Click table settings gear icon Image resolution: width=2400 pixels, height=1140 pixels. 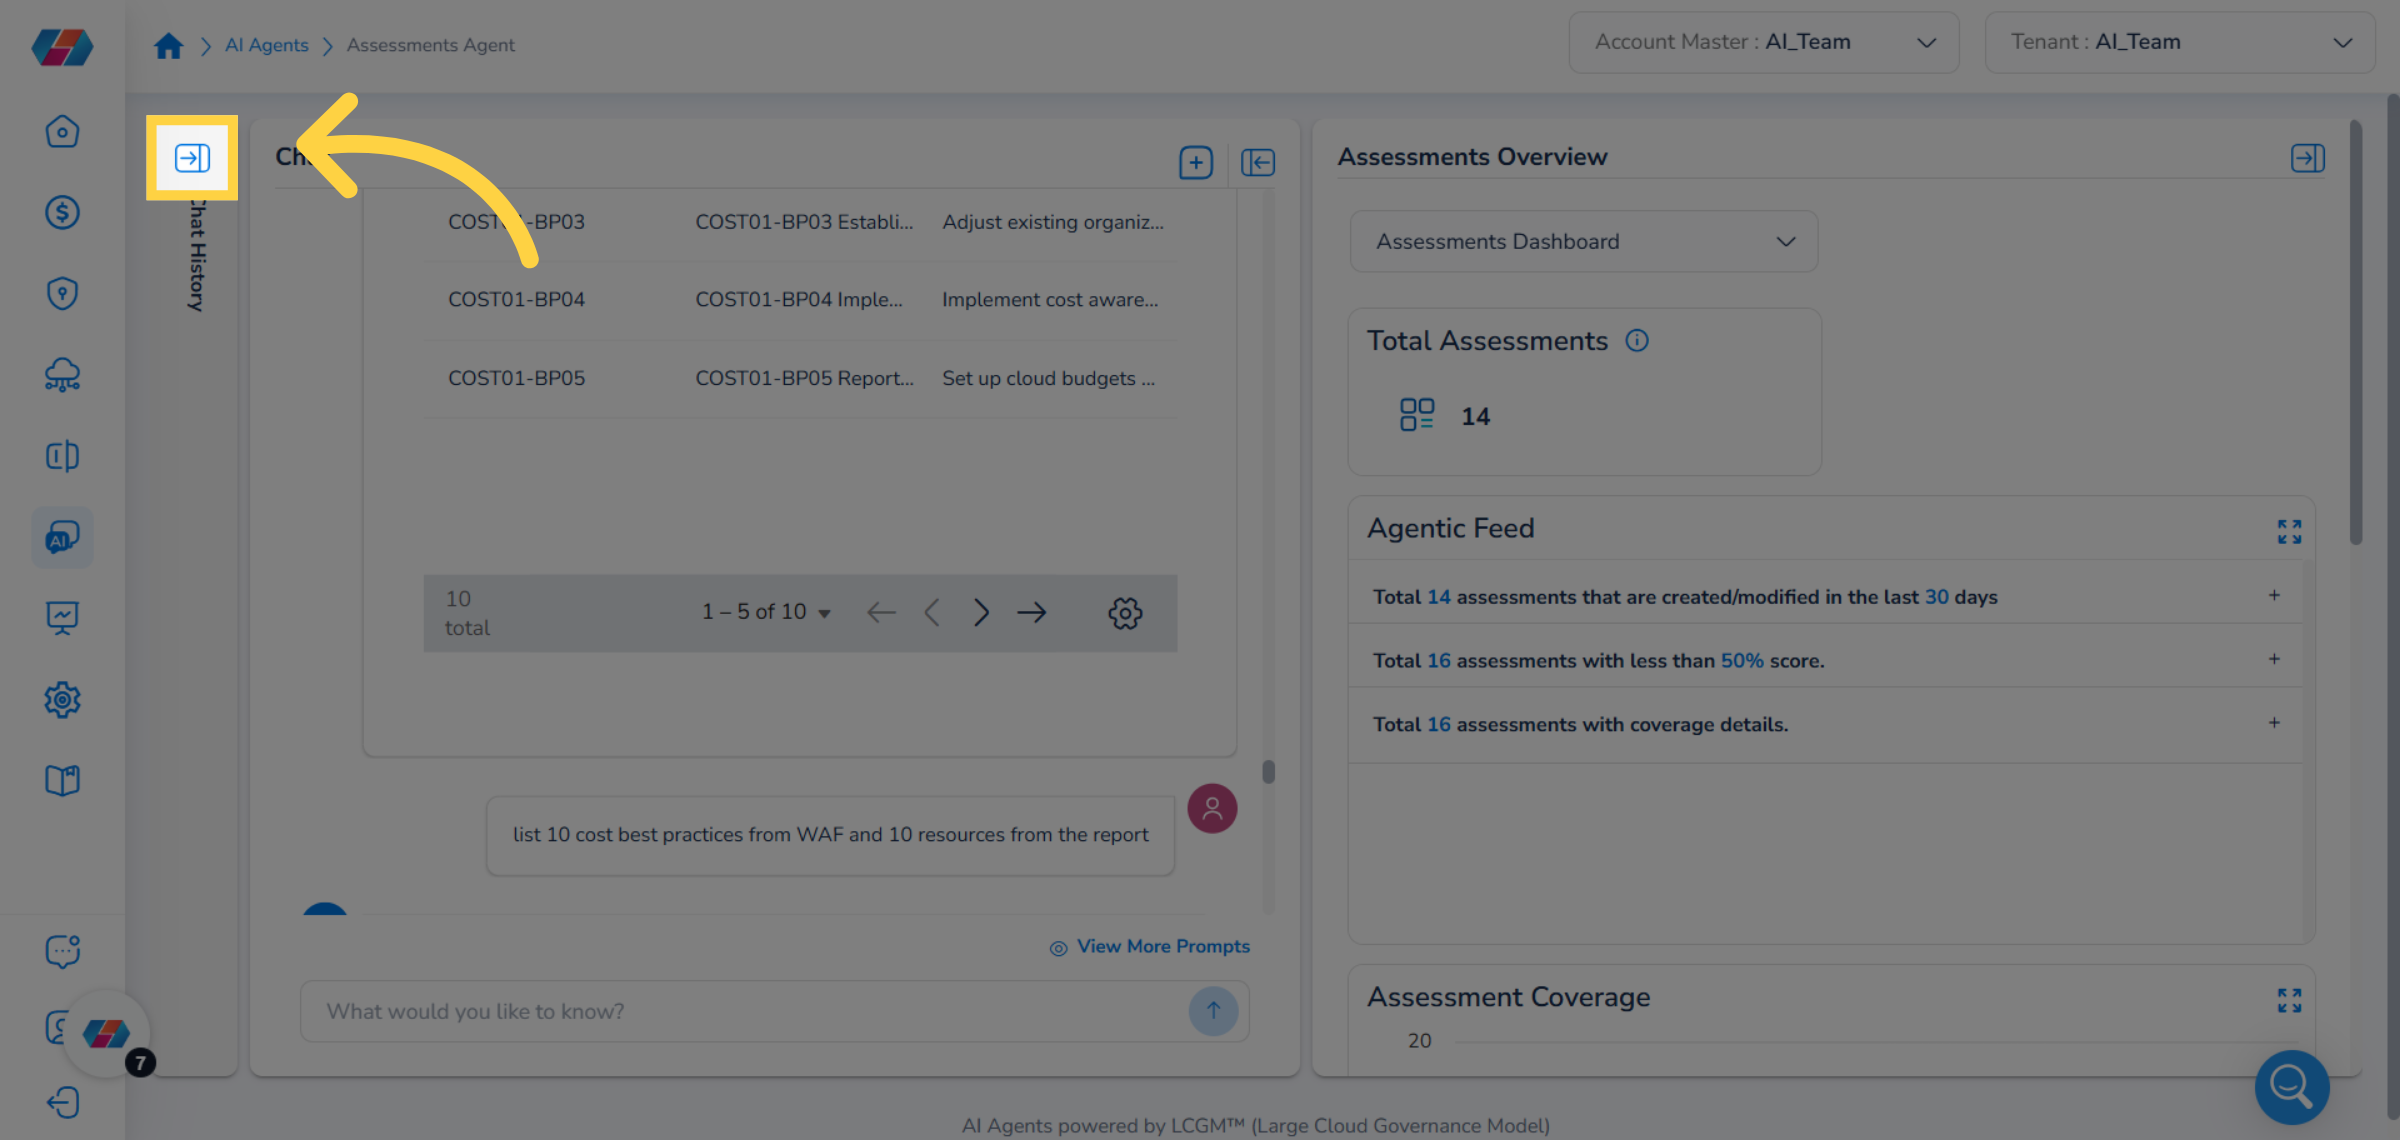point(1125,613)
